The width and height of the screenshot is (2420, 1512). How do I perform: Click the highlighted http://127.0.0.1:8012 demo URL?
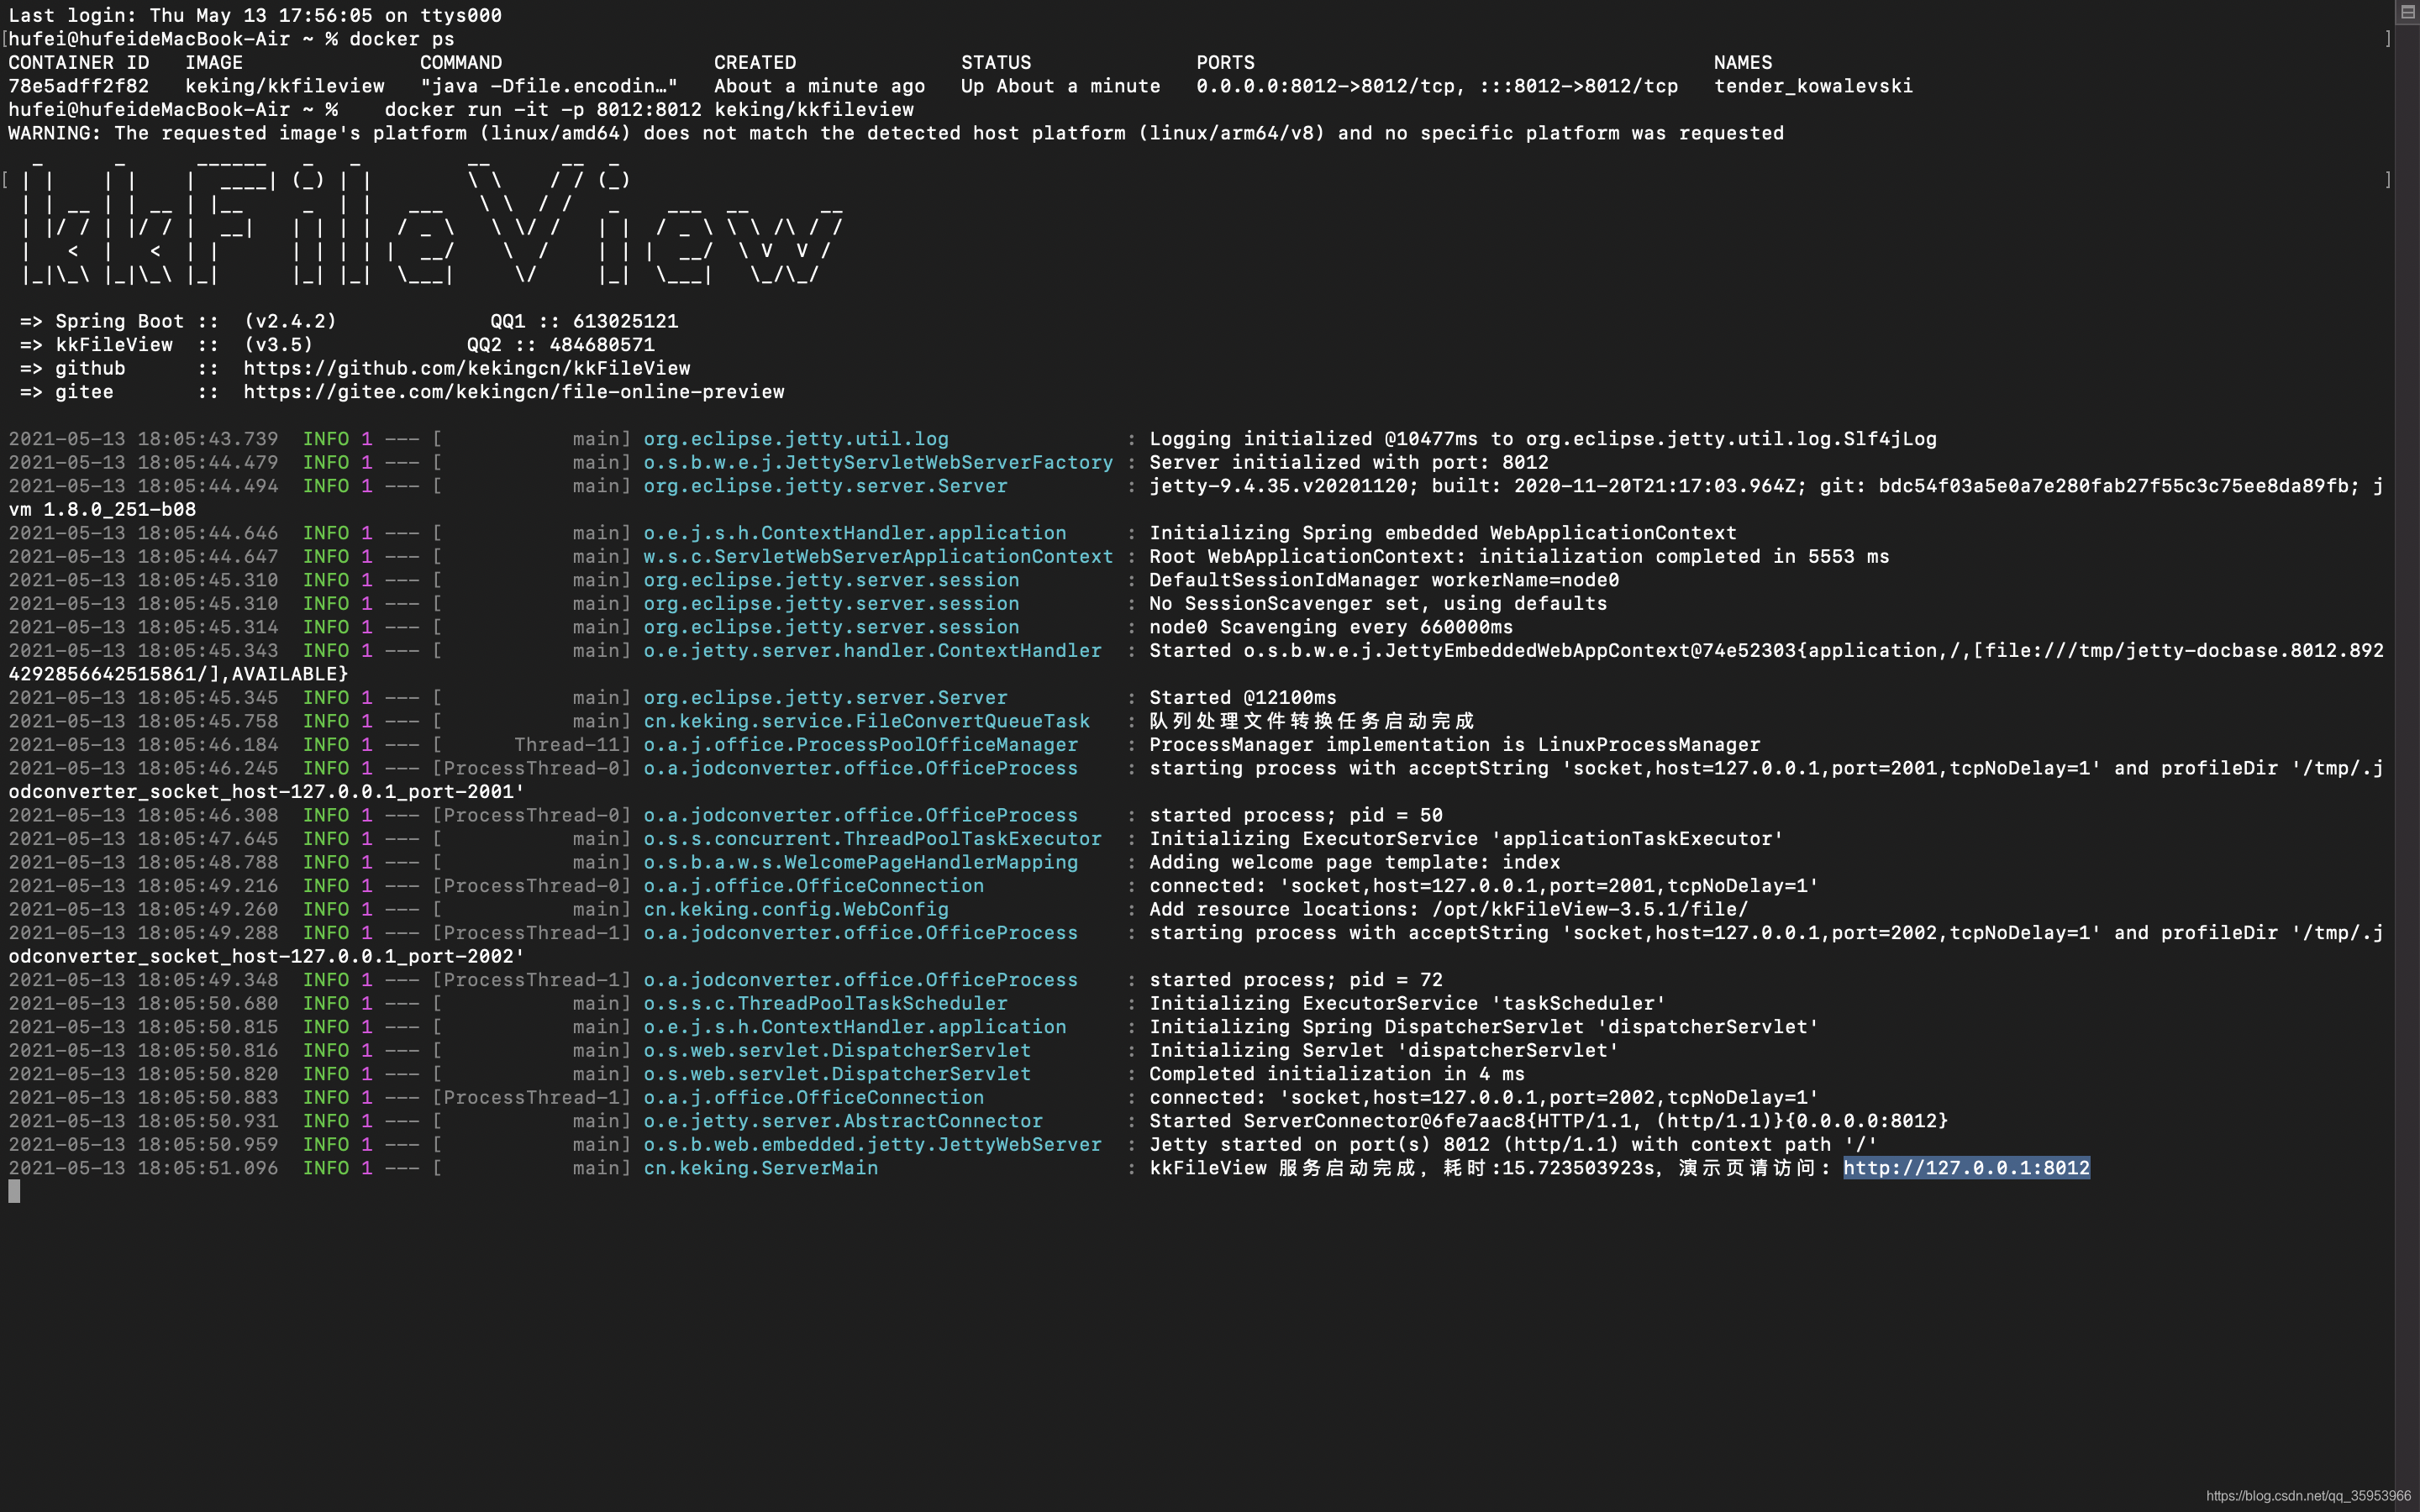pos(1966,1168)
